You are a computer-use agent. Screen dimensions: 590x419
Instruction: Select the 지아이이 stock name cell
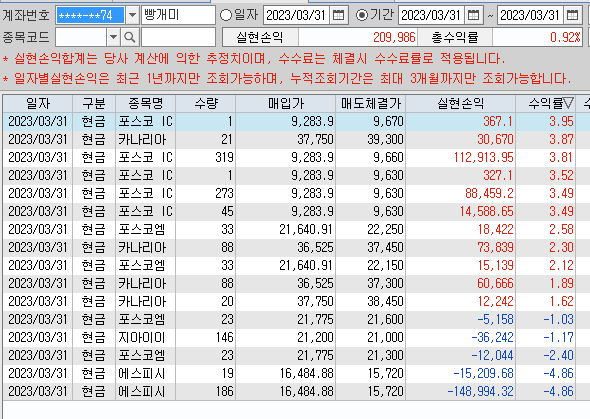click(146, 338)
